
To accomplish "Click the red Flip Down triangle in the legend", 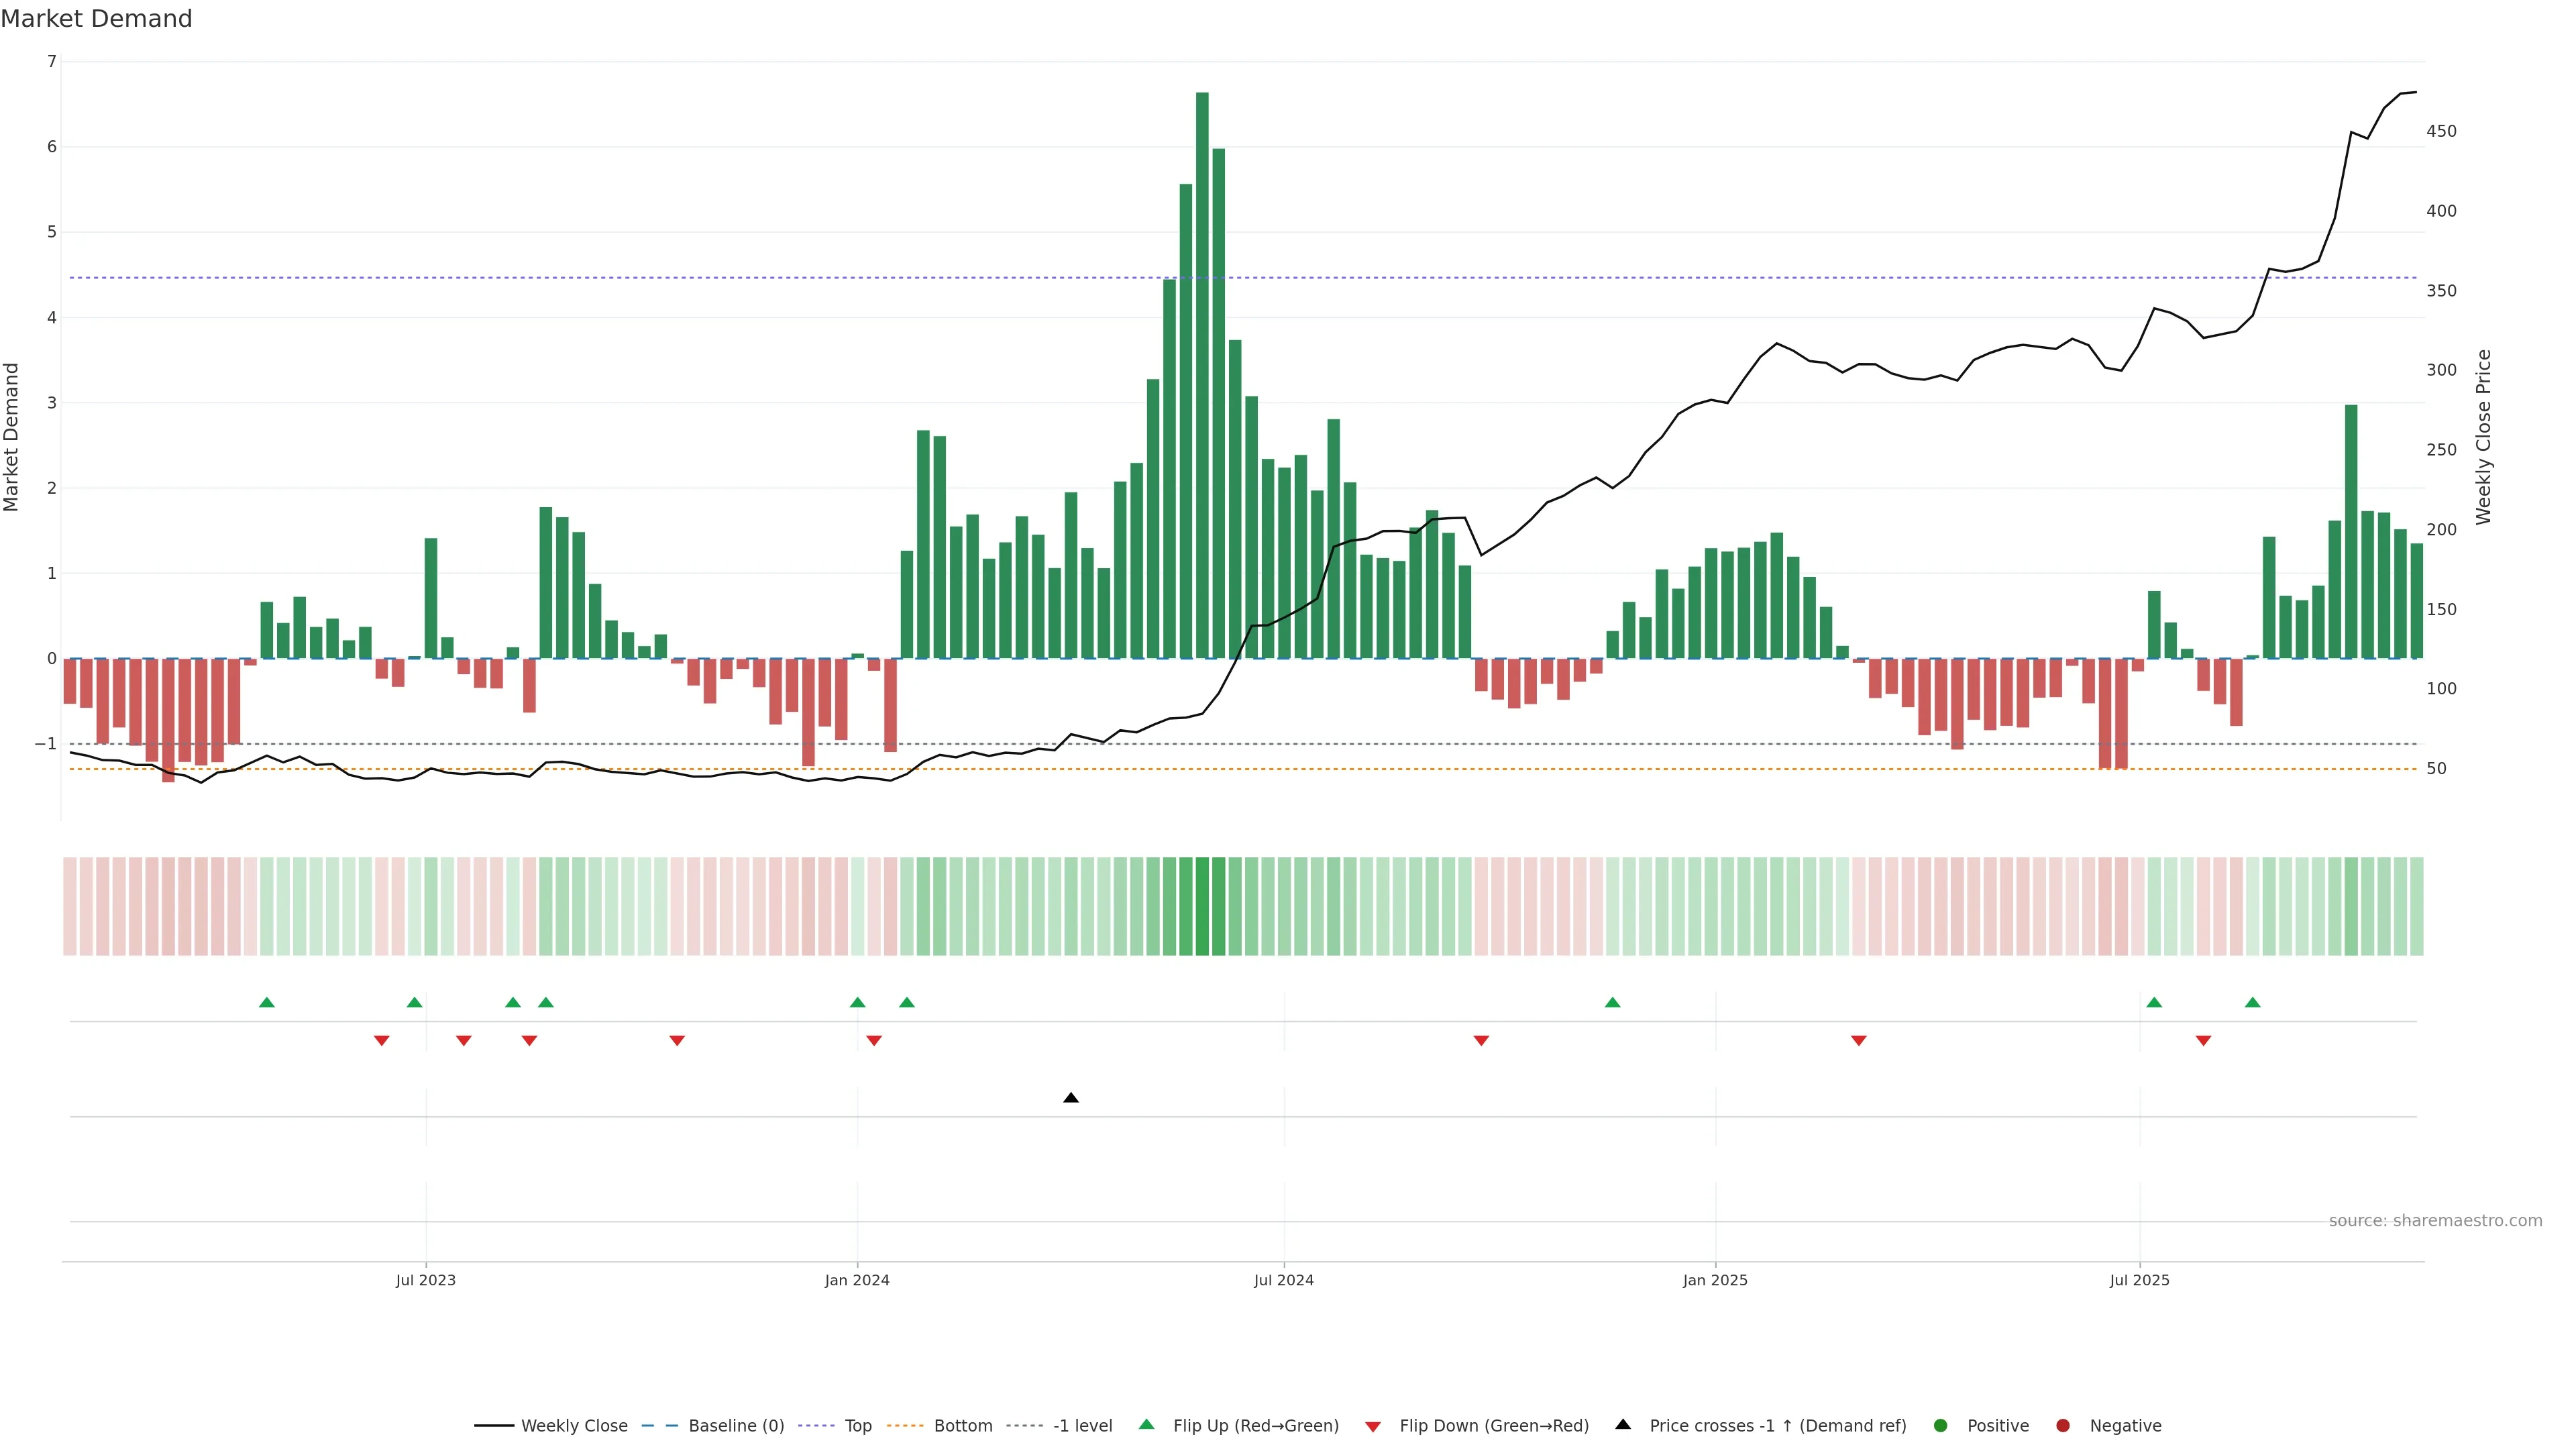I will pyautogui.click(x=1373, y=1427).
